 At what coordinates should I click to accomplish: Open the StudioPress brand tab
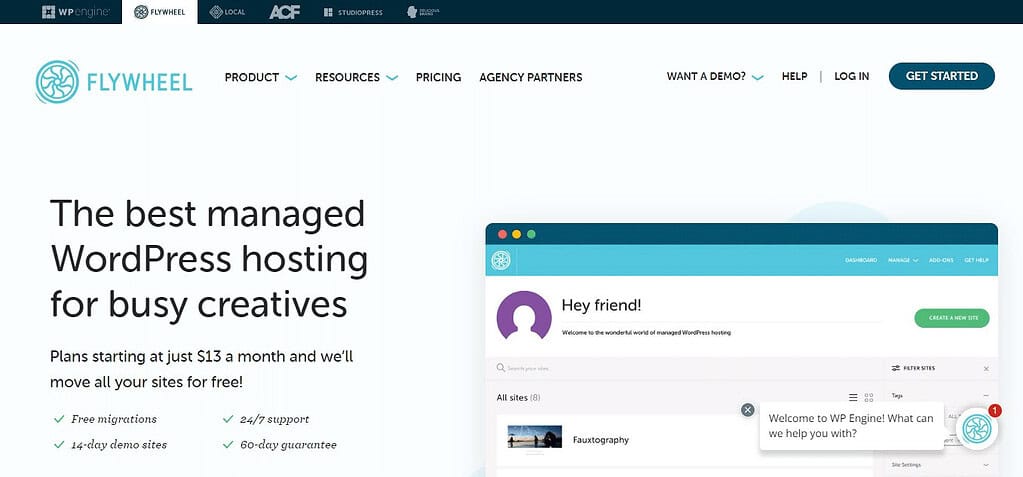tap(353, 12)
